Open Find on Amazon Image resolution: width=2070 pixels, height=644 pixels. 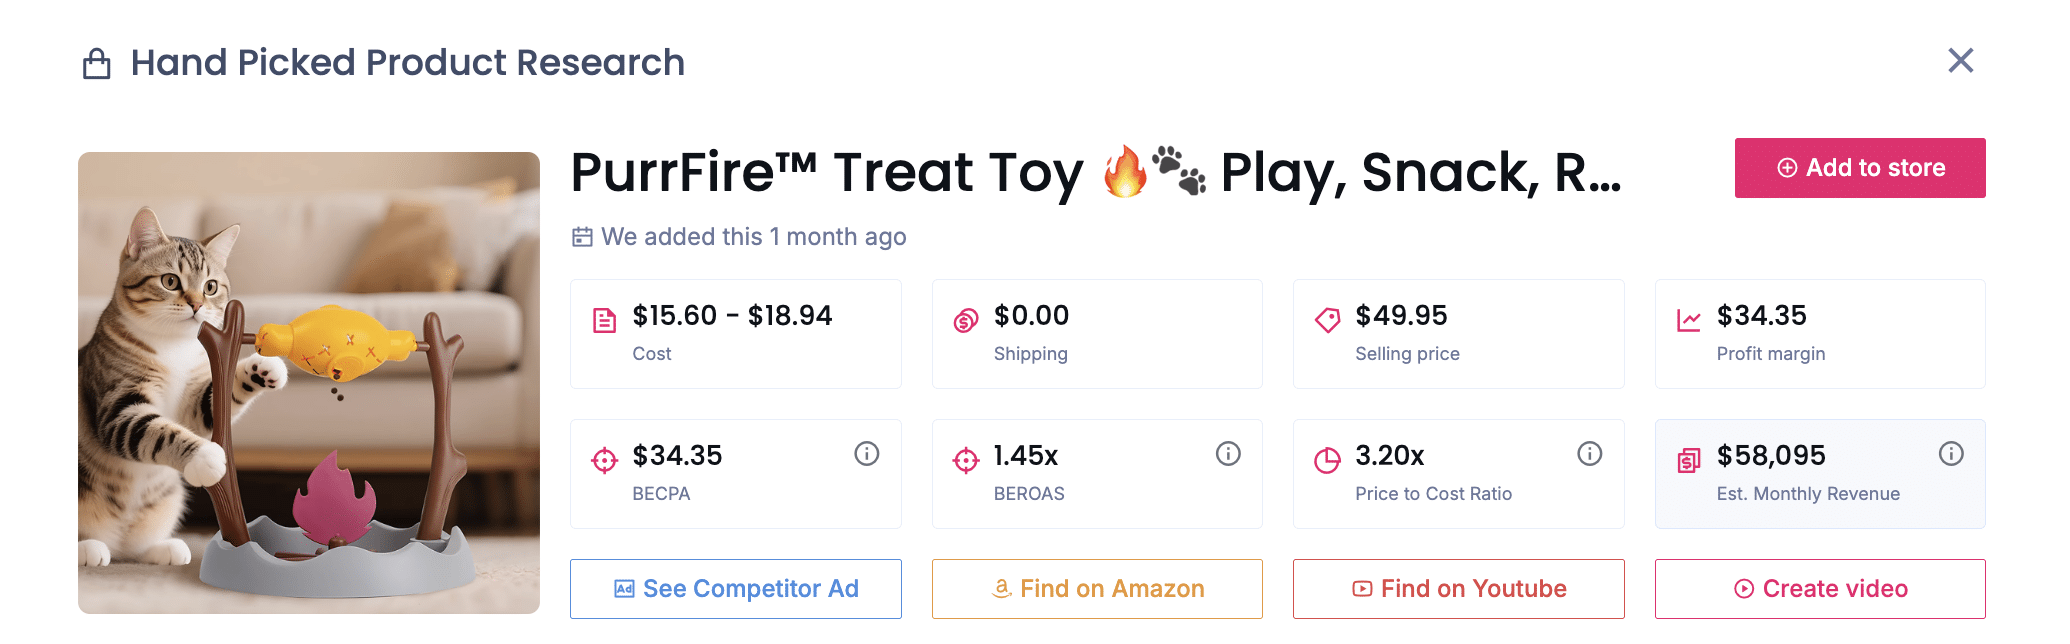(x=1096, y=588)
